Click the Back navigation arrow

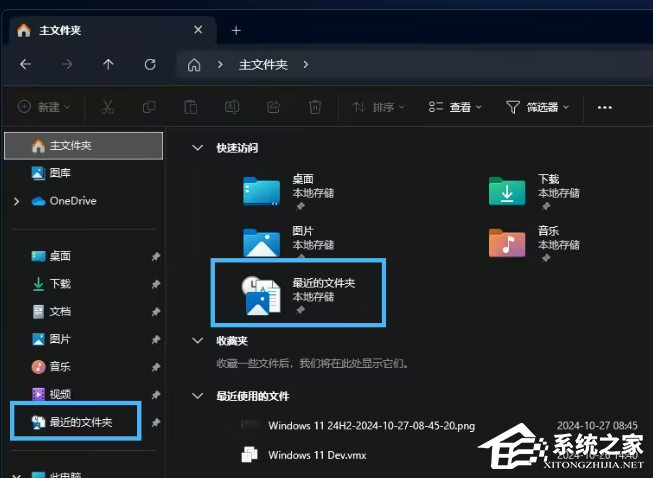pyautogui.click(x=25, y=64)
